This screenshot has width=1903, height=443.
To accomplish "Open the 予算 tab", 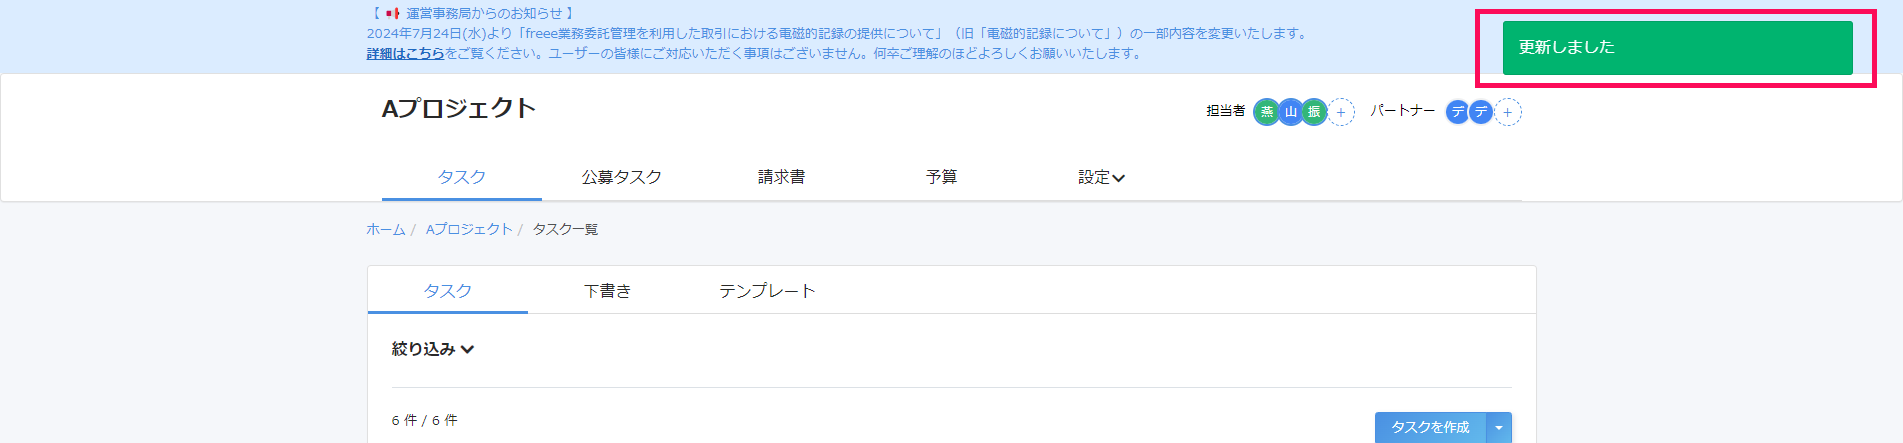I will point(942,177).
